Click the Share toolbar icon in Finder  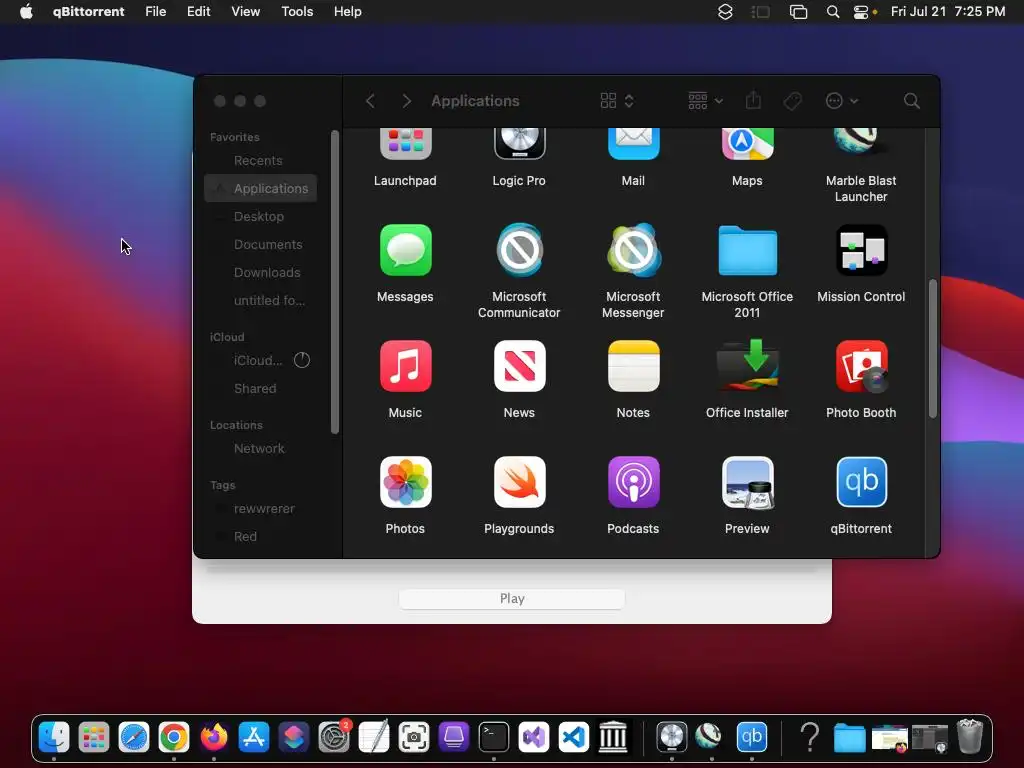753,100
